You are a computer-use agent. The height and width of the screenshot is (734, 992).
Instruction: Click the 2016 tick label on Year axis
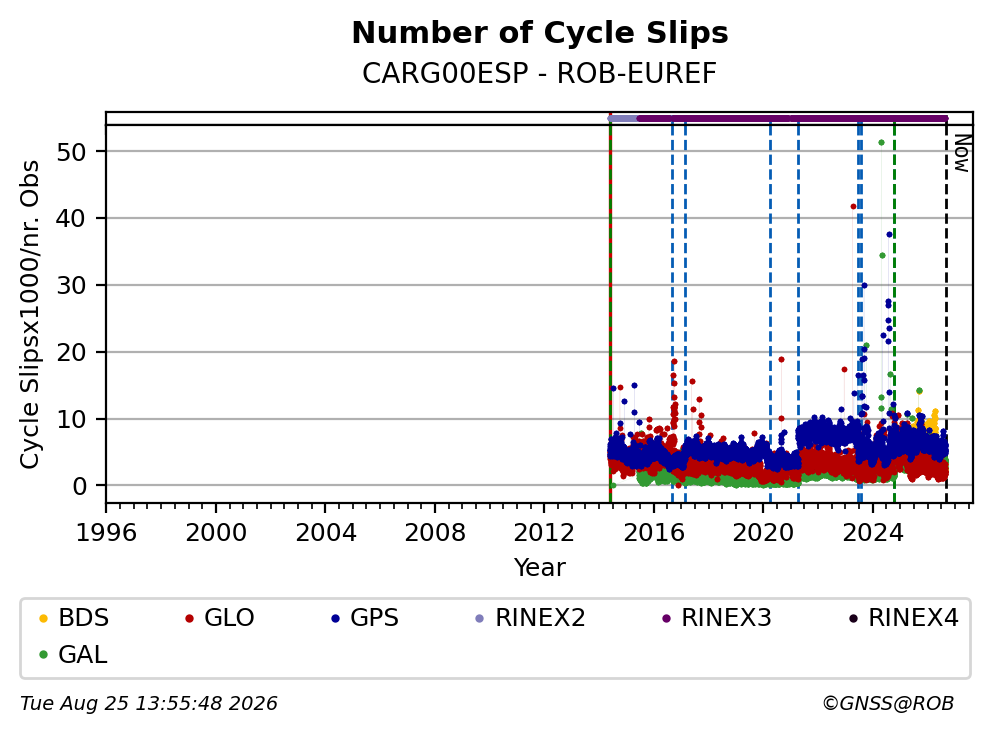point(654,533)
